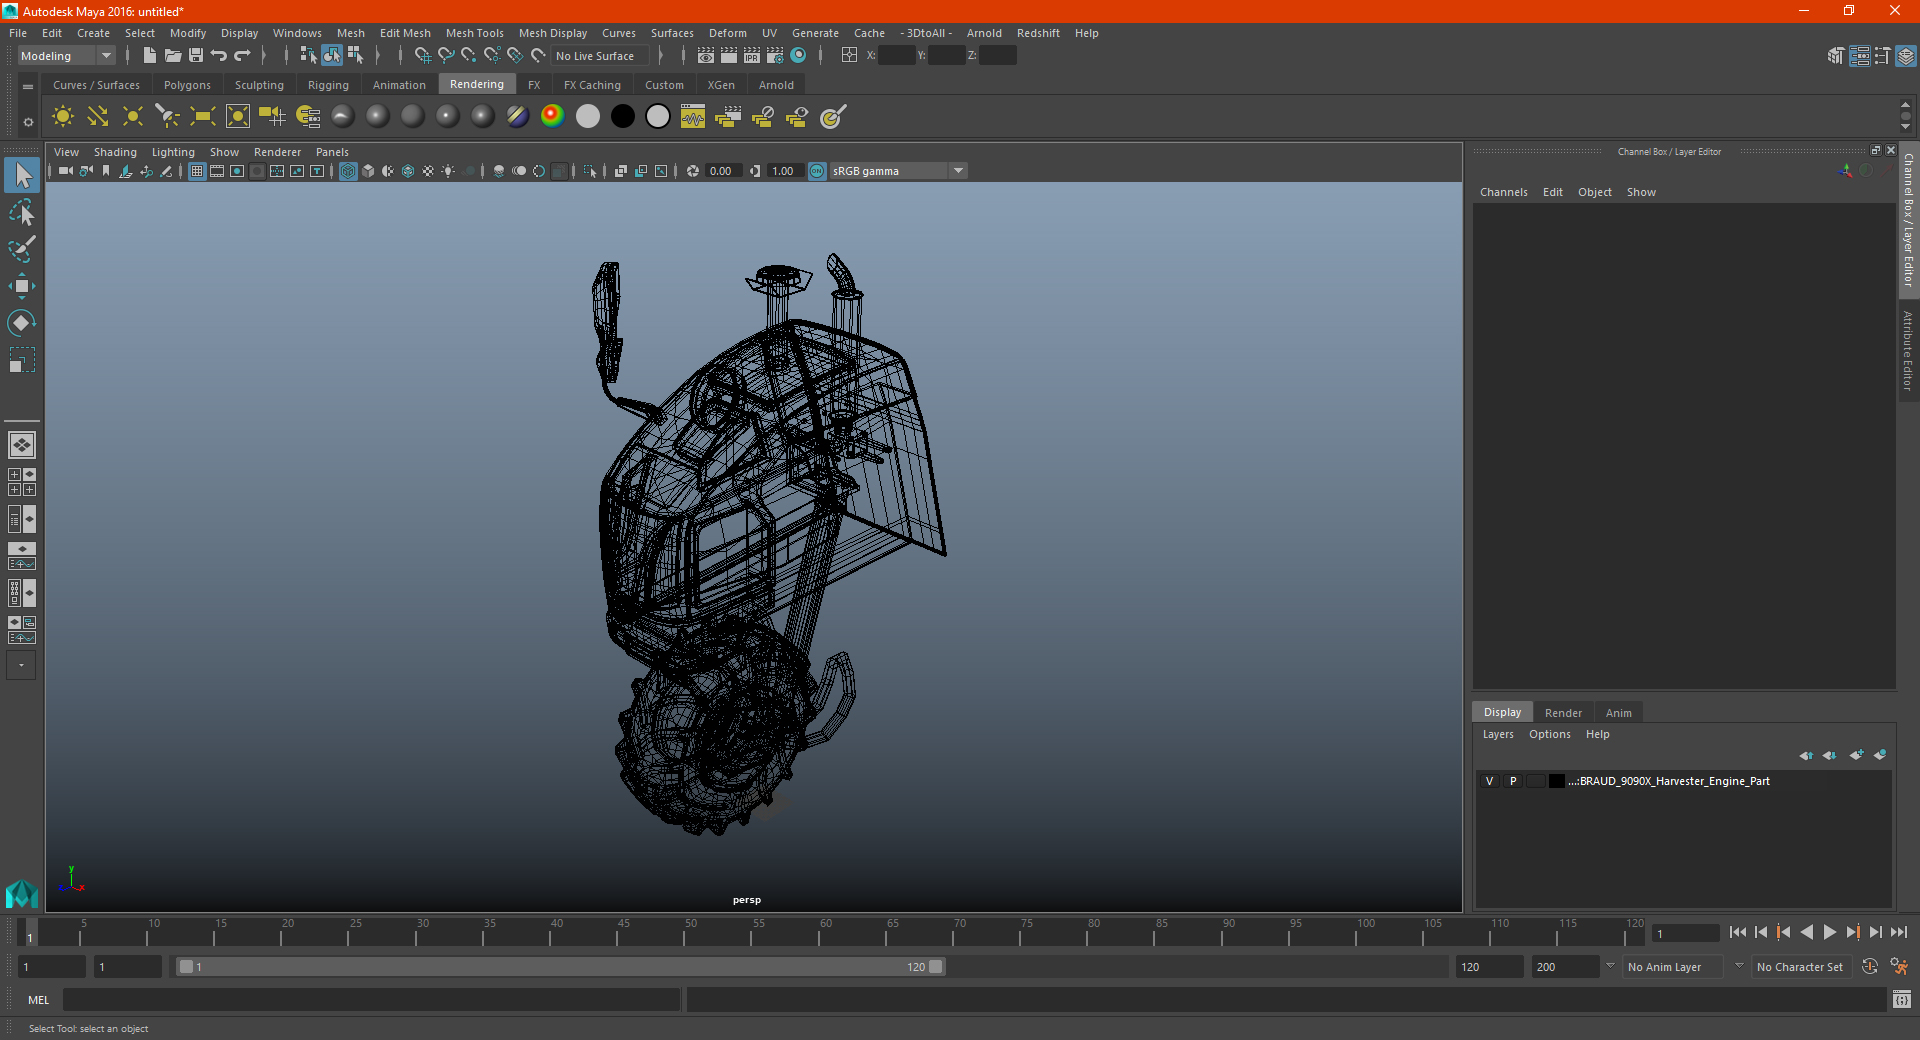This screenshot has height=1040, width=1920.
Task: Click the gamma value field 1.00
Action: click(785, 171)
